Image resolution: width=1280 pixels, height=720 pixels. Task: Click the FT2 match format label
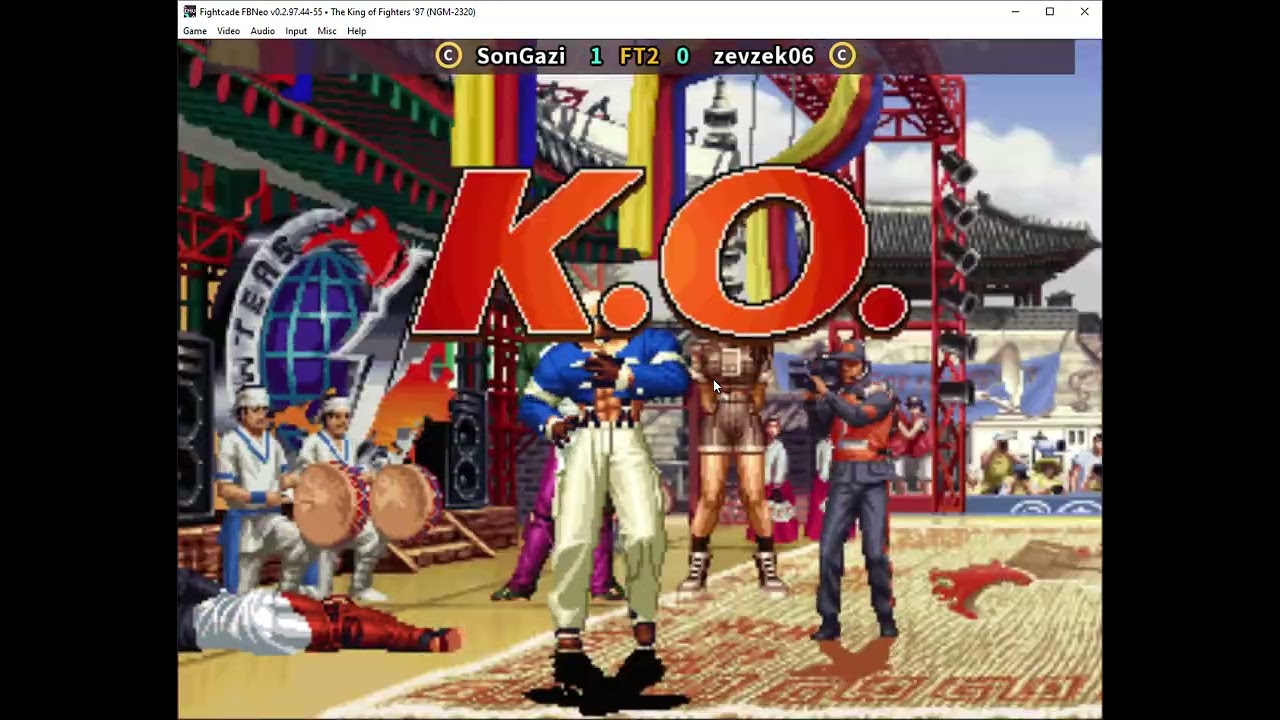(639, 56)
